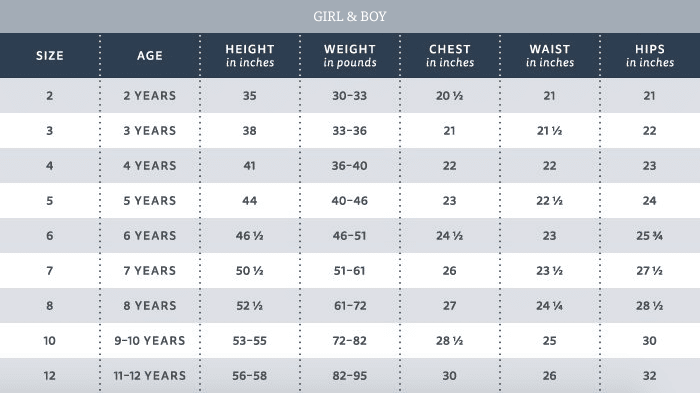Select the AGE column header
This screenshot has width=700, height=393.
[x=150, y=56]
